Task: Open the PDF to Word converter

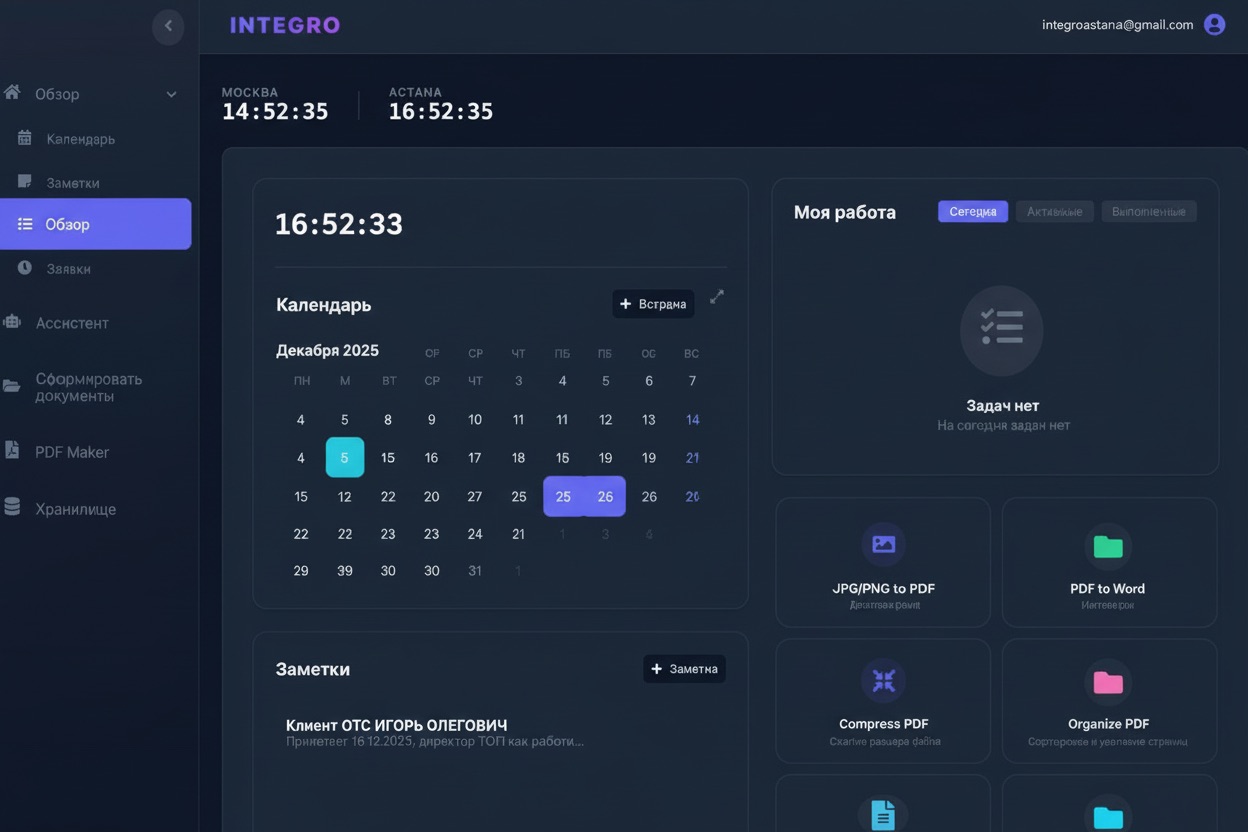Action: tap(1108, 562)
